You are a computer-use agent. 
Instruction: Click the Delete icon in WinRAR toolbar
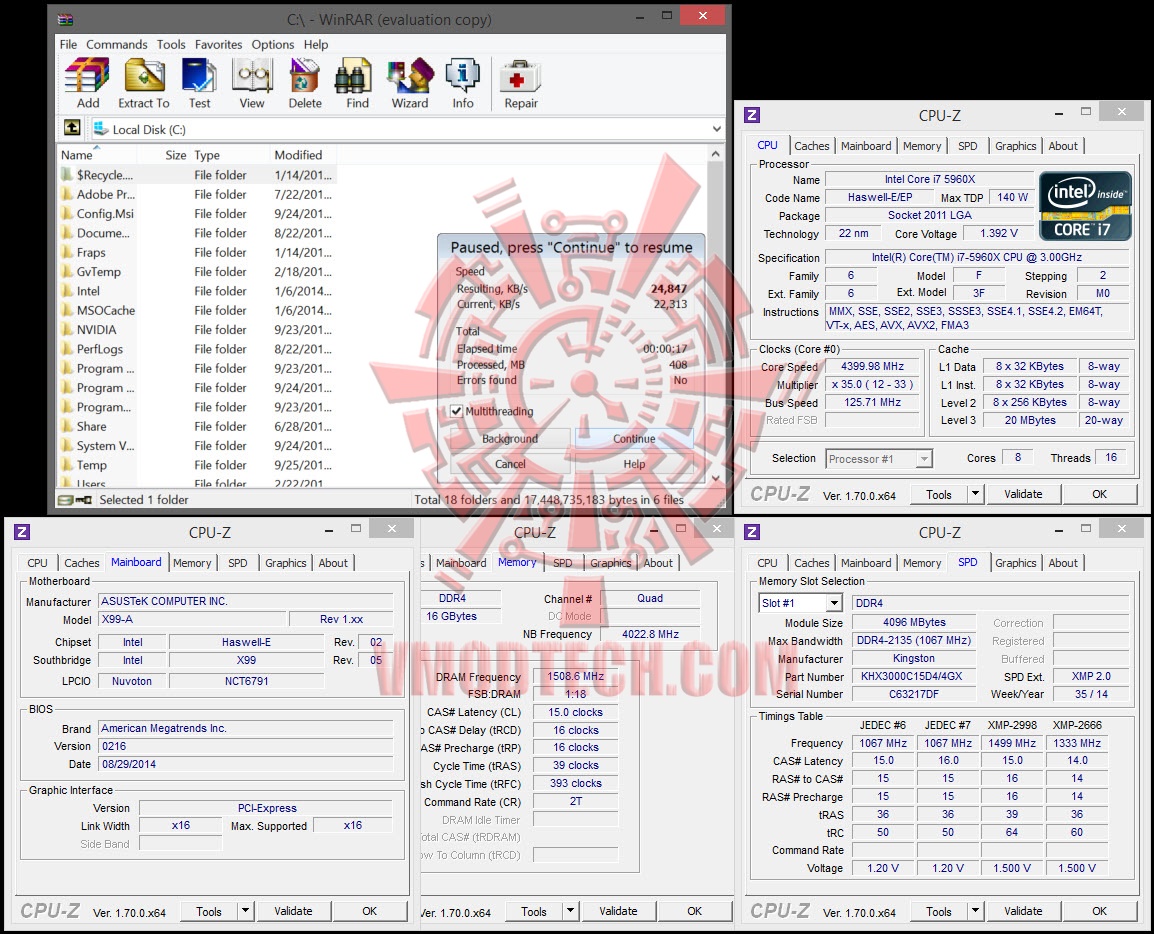pyautogui.click(x=305, y=76)
